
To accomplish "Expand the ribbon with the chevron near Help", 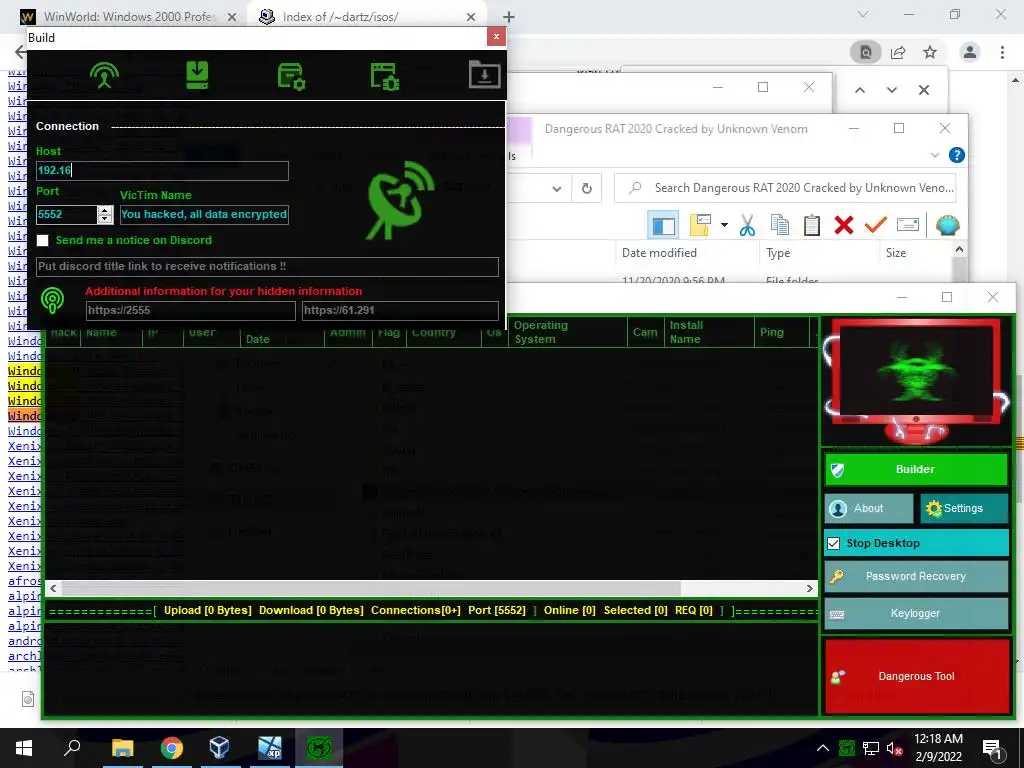I will tap(935, 155).
